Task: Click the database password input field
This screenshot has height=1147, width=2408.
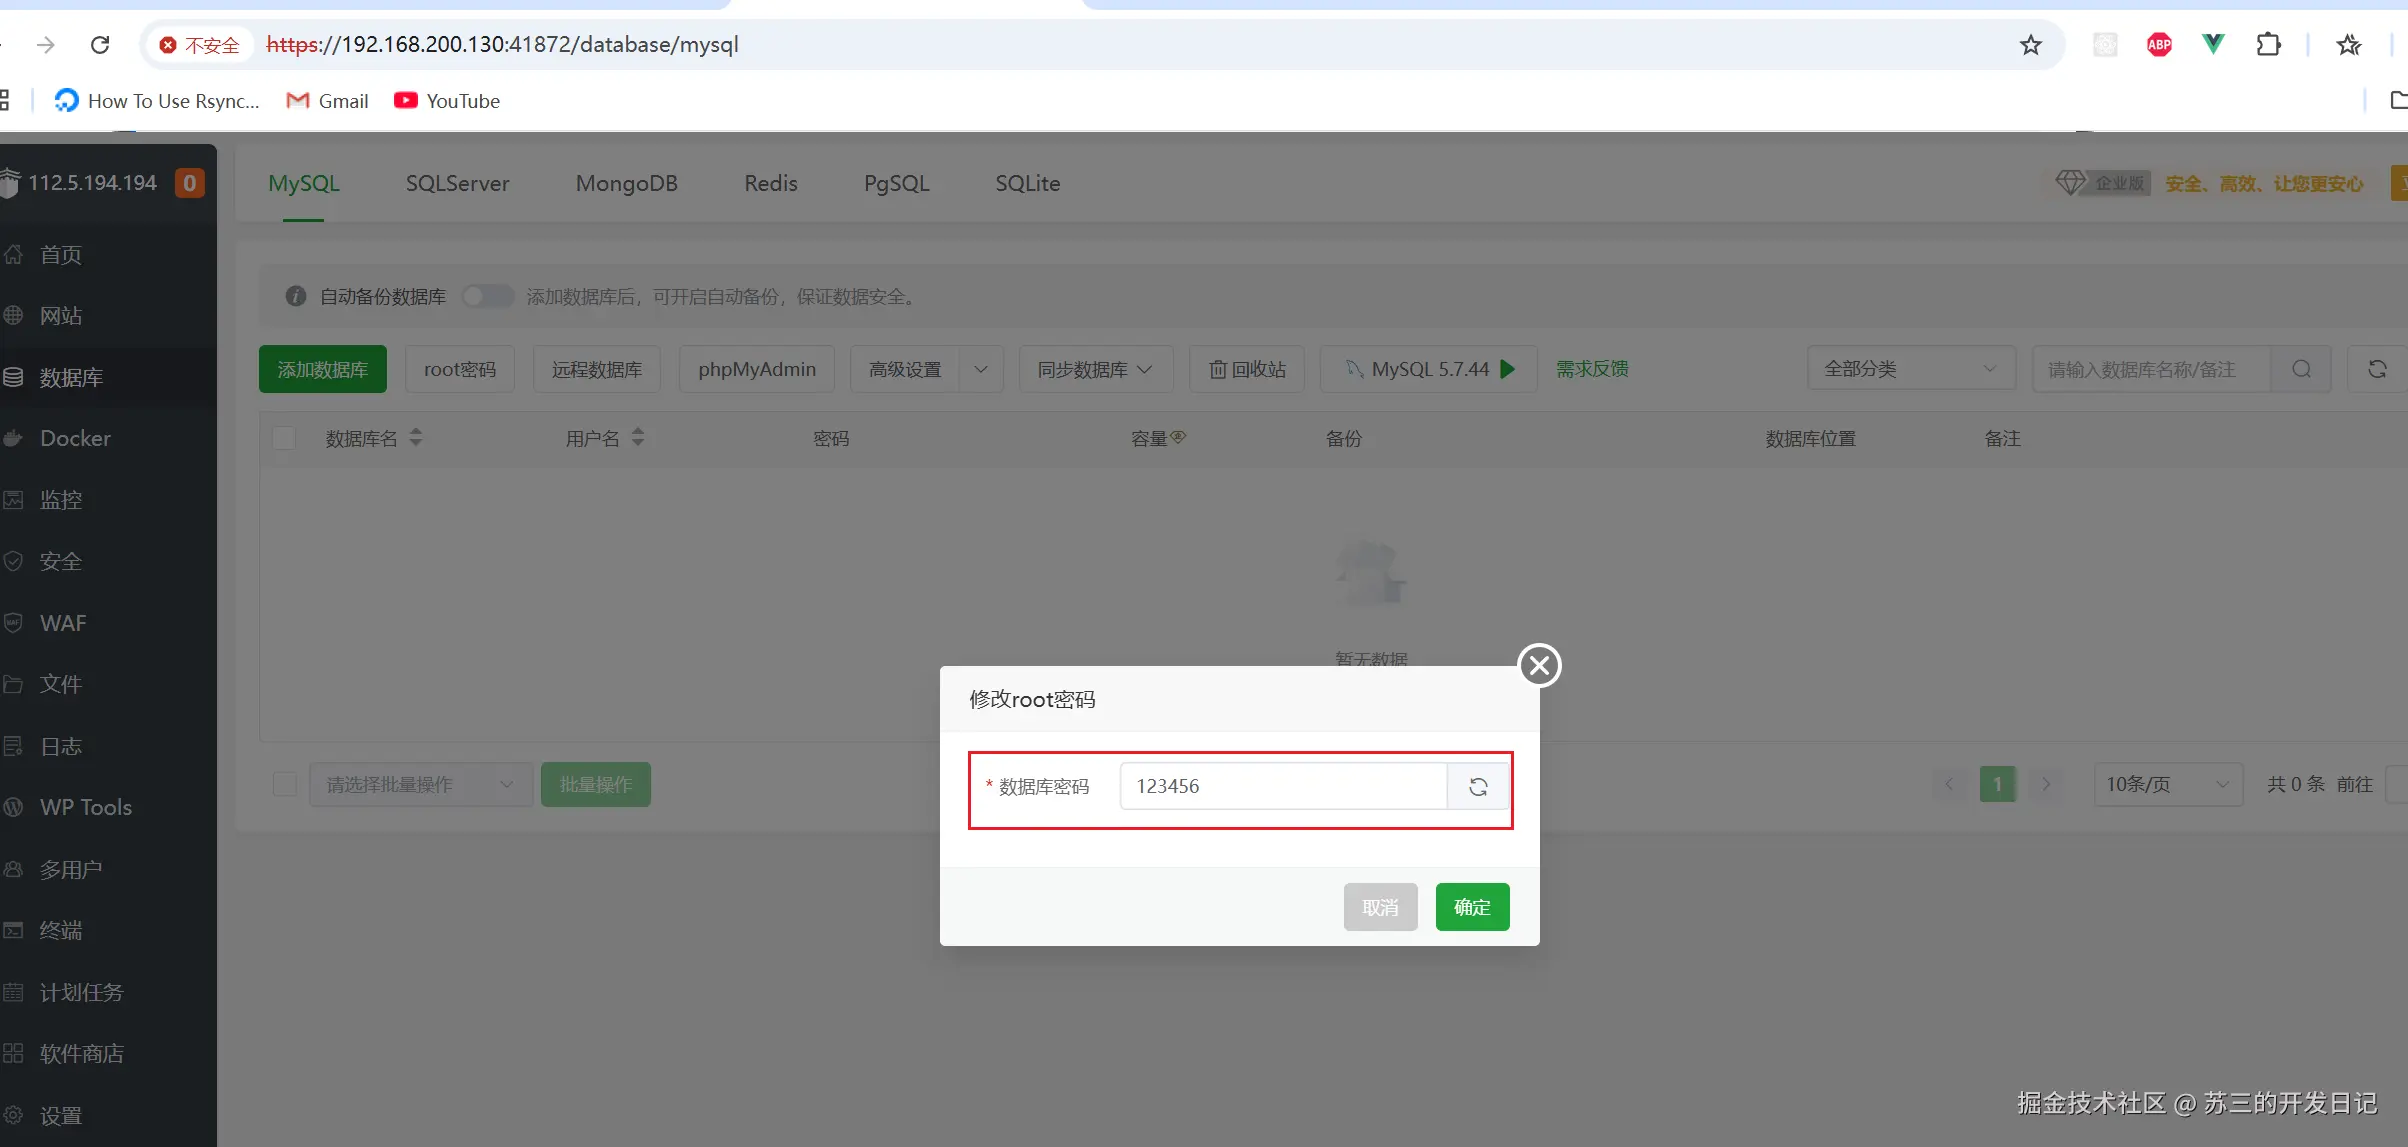Action: pos(1283,787)
